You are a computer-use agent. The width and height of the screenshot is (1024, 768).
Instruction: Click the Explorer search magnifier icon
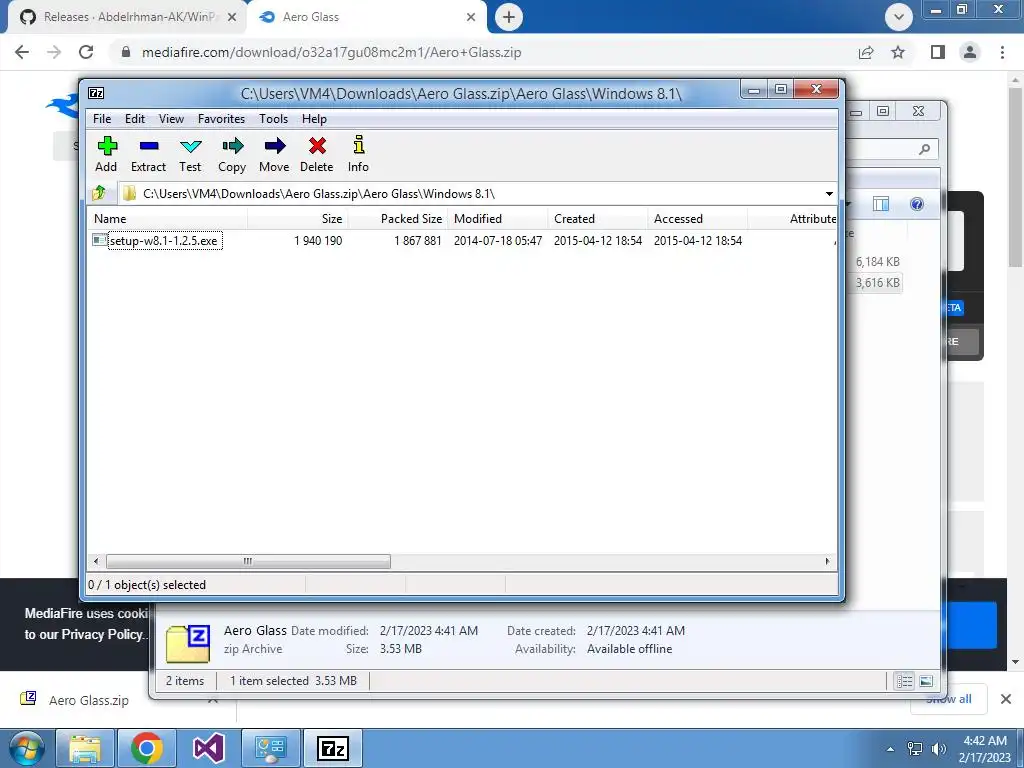coord(924,150)
